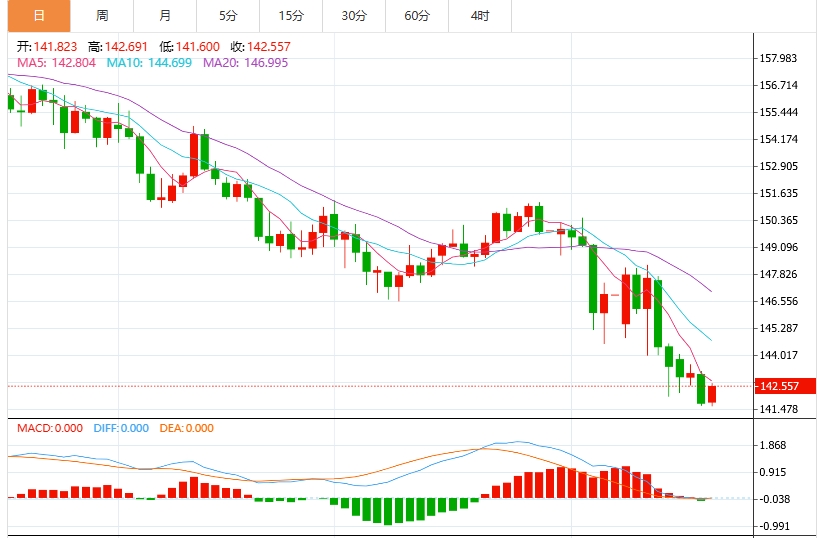Image resolution: width=820 pixels, height=538 pixels.
Task: Click the 开:141.823 open price value
Action: (x=47, y=47)
